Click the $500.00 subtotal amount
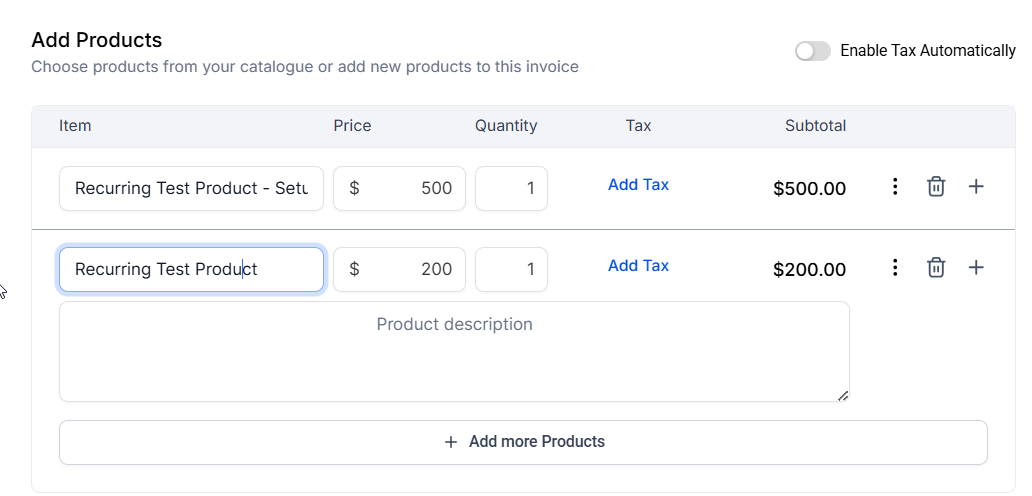The height and width of the screenshot is (496, 1032). [809, 189]
